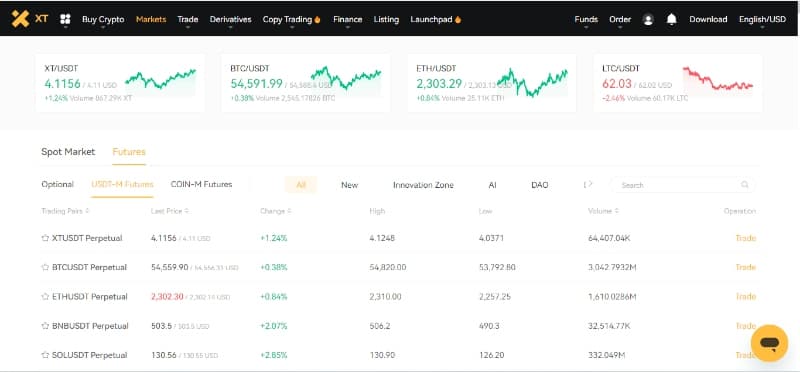Click the market search field
The height and width of the screenshot is (372, 800).
tap(682, 185)
